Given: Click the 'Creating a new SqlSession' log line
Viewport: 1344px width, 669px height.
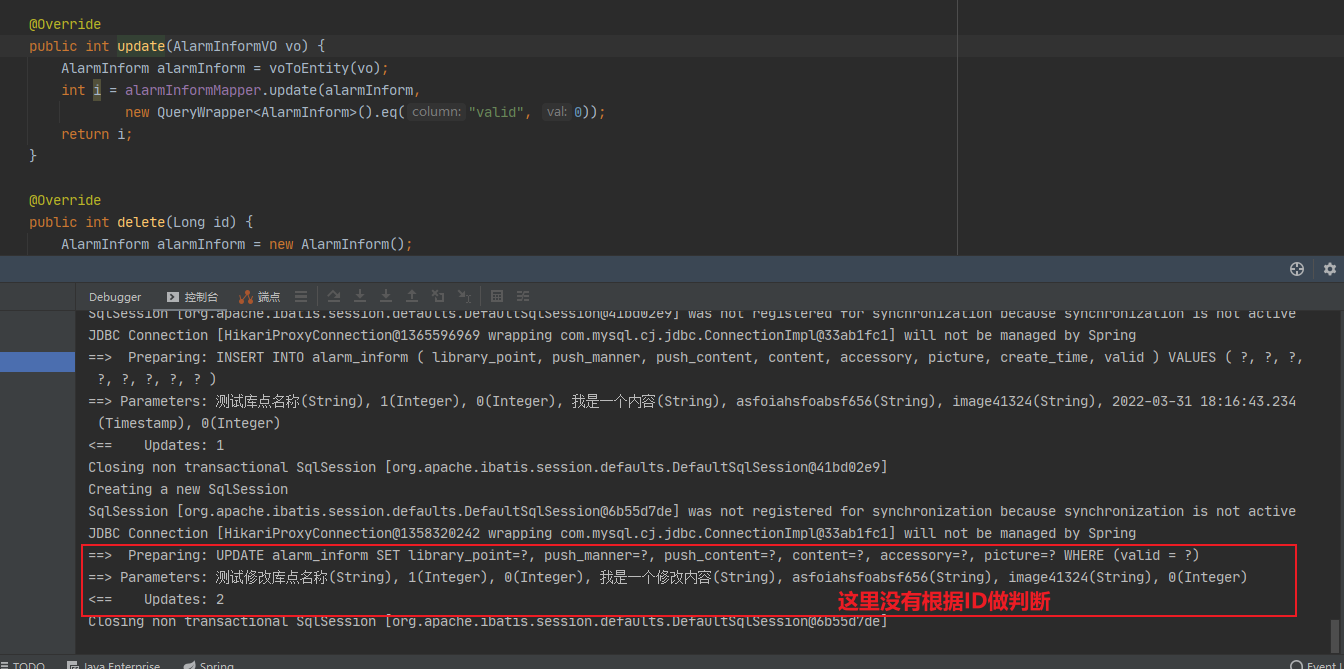Looking at the screenshot, I should (x=188, y=489).
